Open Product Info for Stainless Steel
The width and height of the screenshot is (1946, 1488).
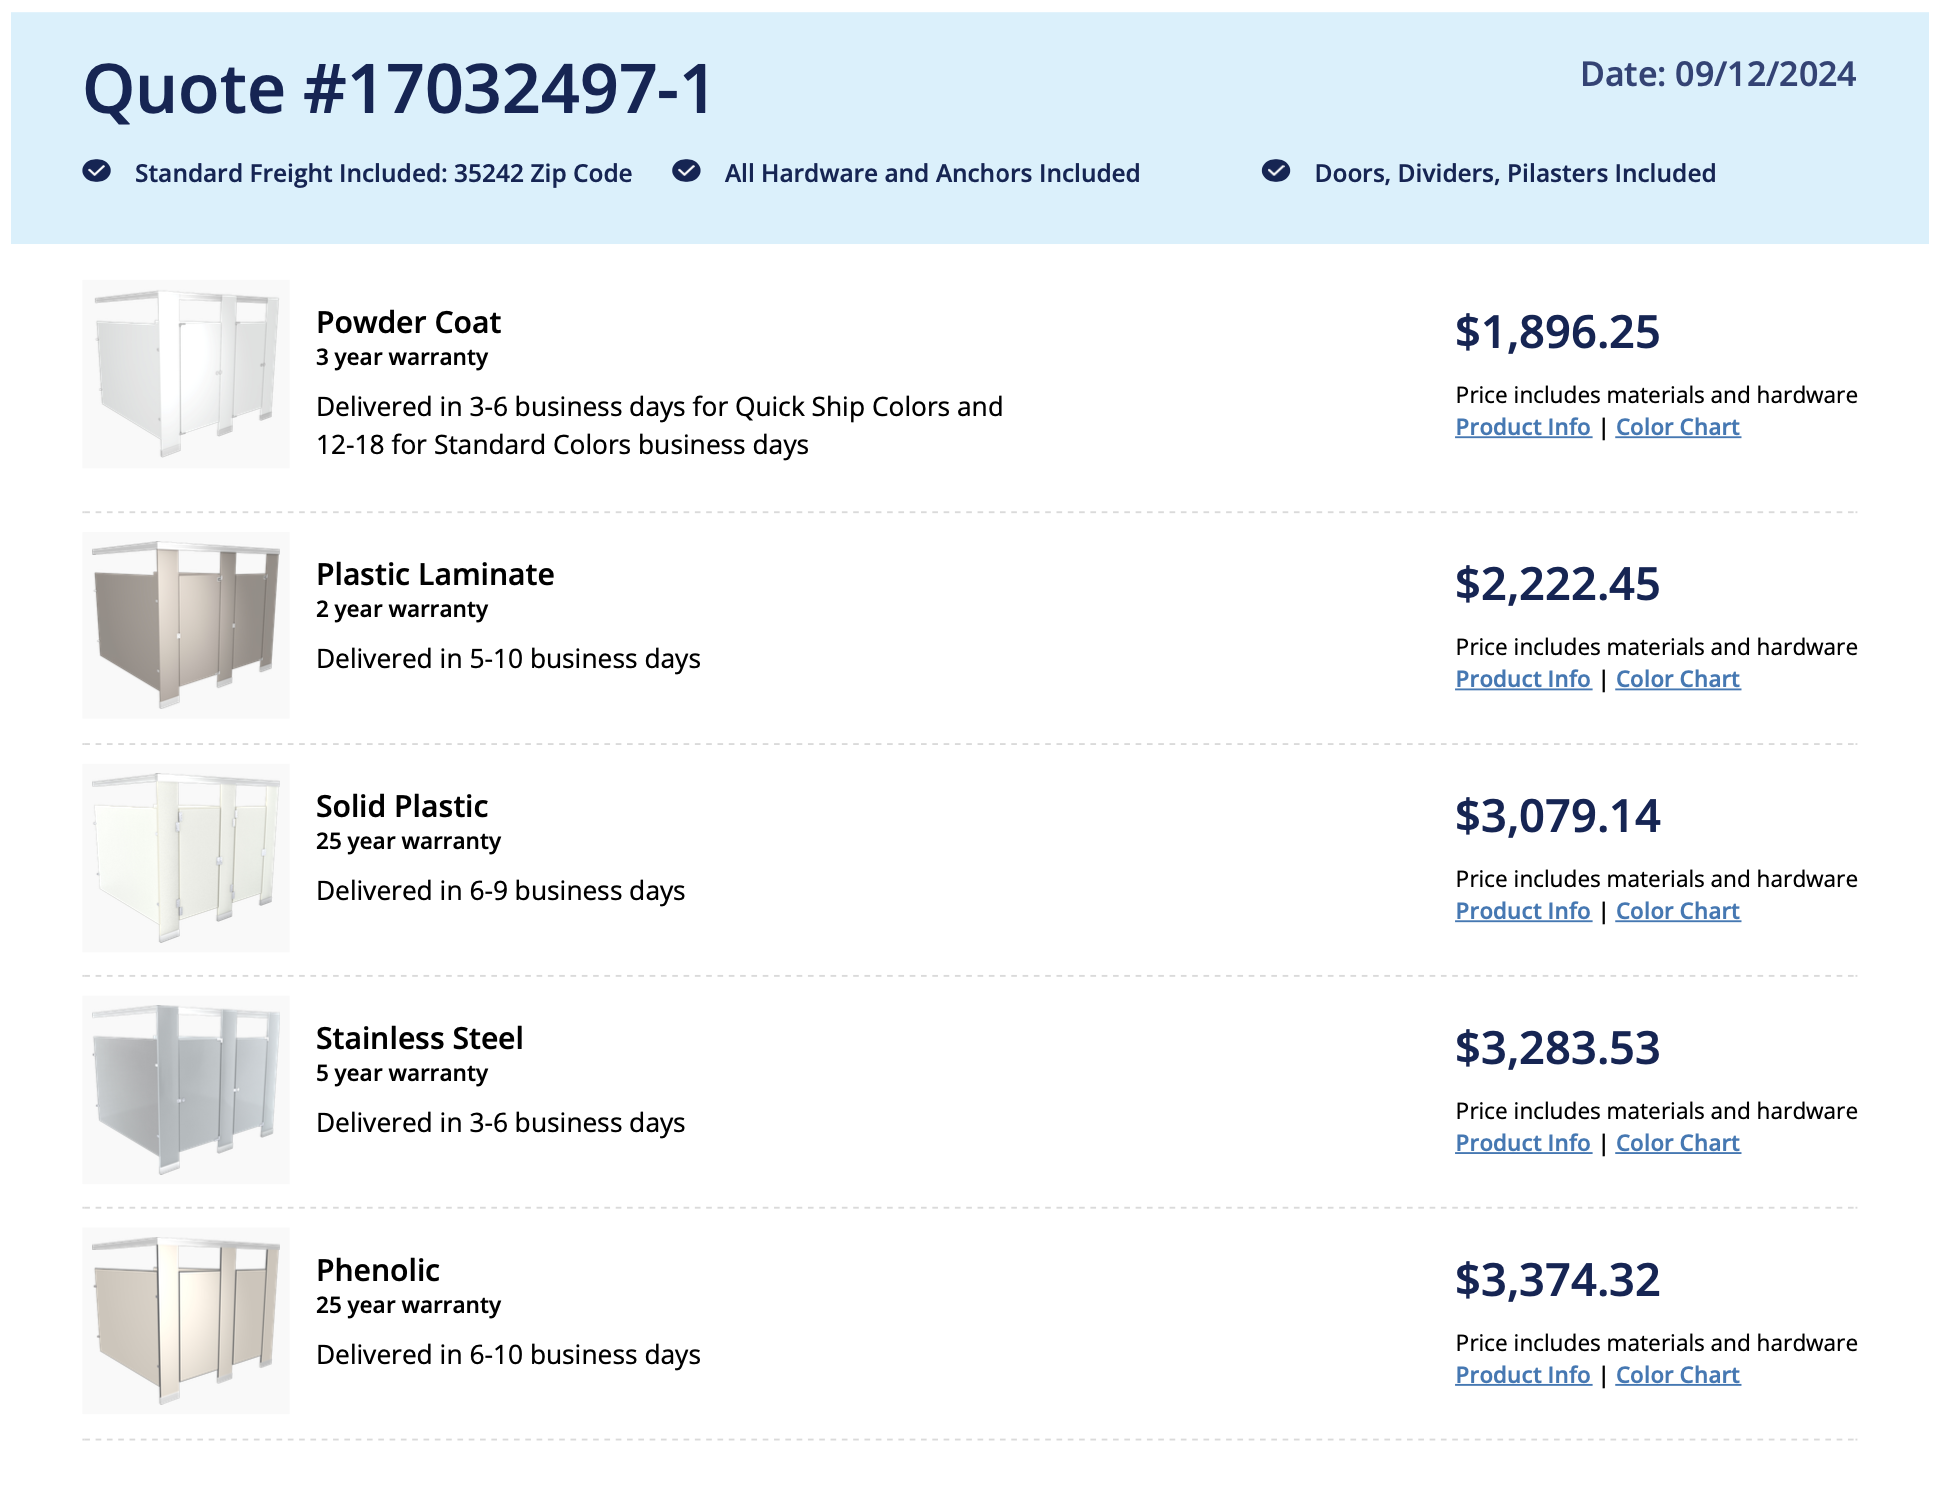pos(1522,1143)
